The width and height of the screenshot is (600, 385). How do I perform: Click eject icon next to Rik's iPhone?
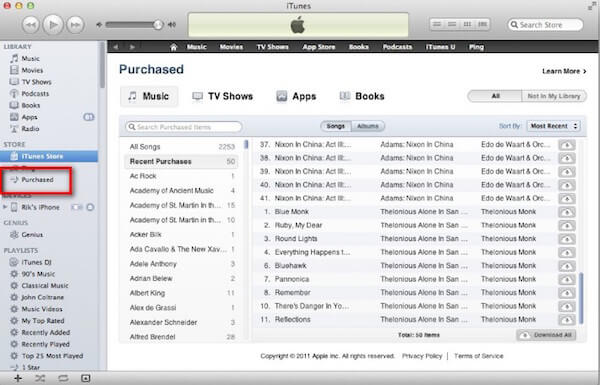click(90, 207)
